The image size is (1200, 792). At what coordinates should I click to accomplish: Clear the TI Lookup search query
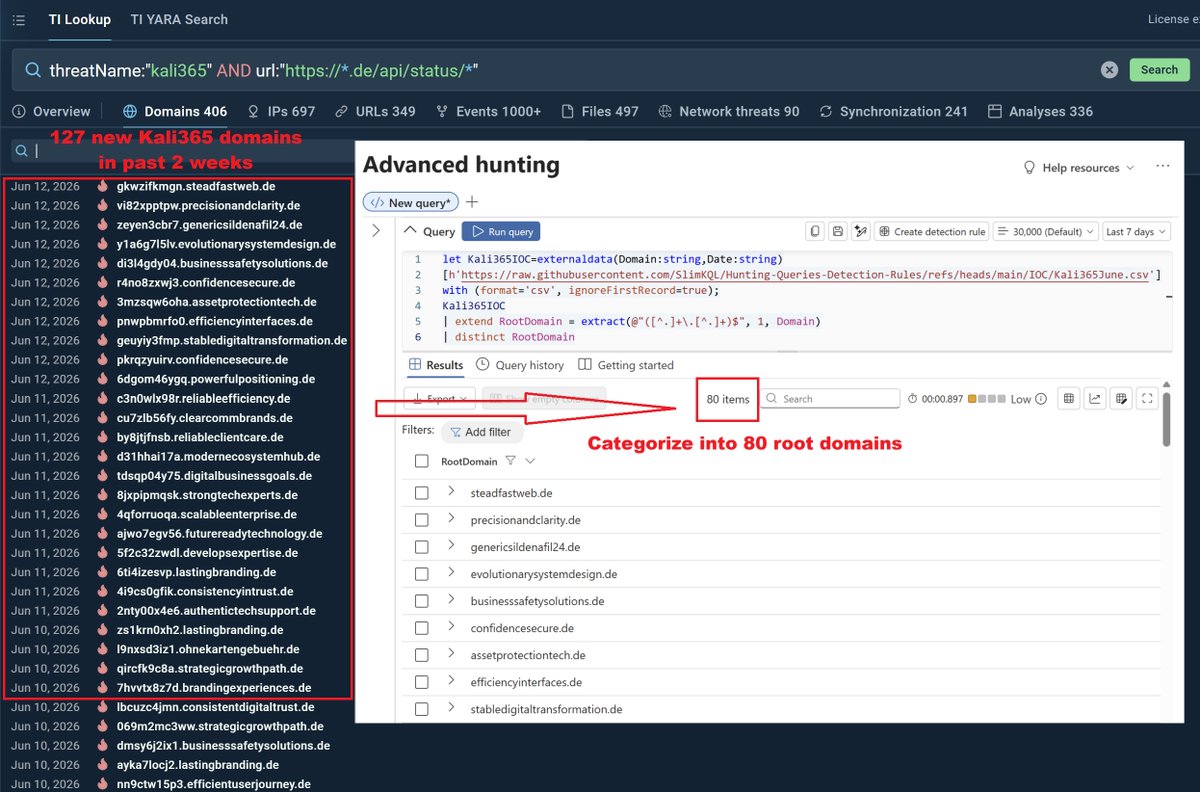coord(1109,70)
